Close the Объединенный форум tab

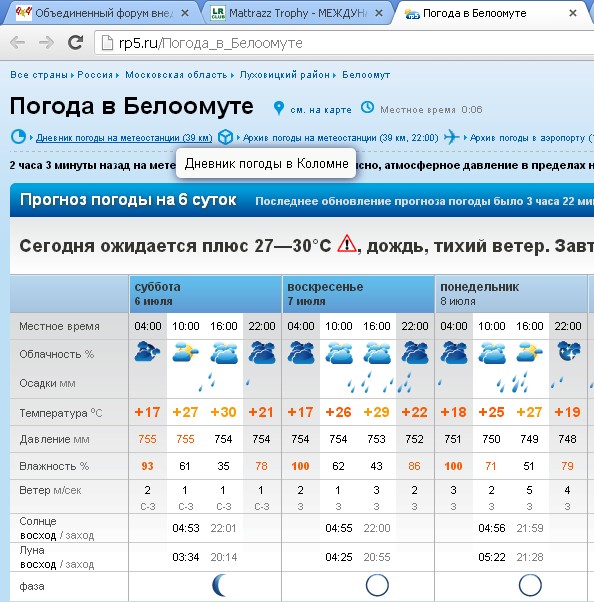coord(185,13)
